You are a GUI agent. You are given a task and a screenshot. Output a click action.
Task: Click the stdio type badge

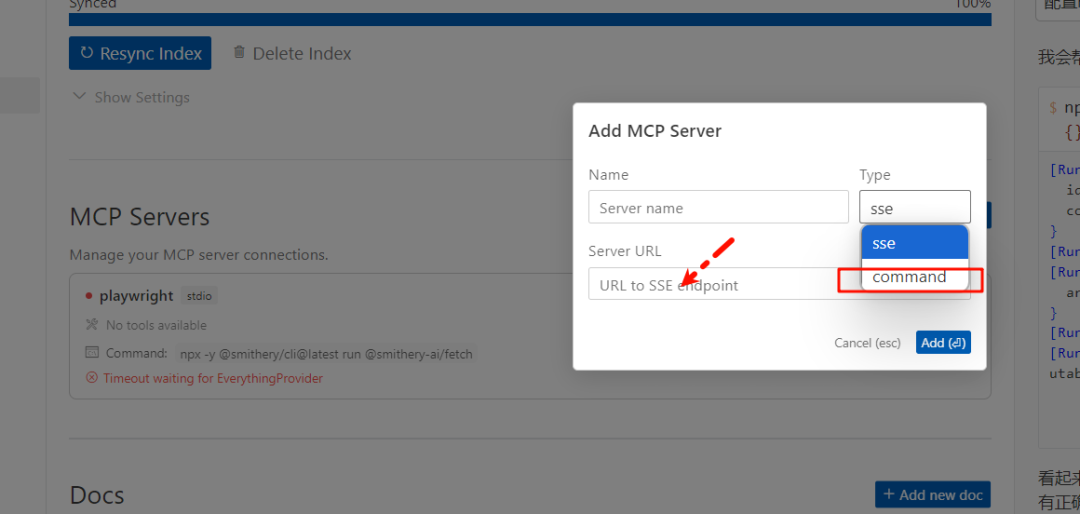click(x=200, y=296)
